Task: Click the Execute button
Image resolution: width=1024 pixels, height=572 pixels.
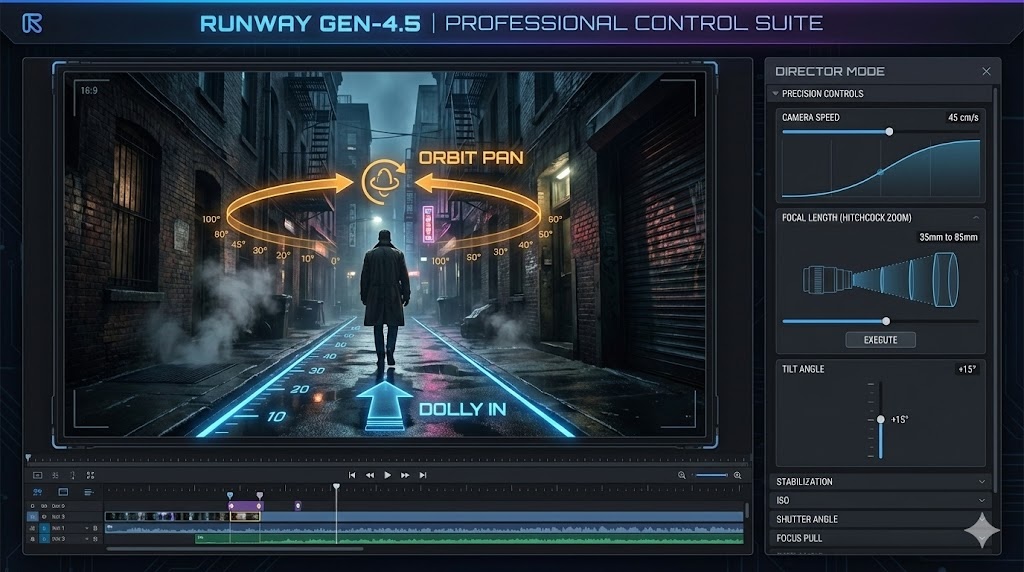Action: point(880,340)
